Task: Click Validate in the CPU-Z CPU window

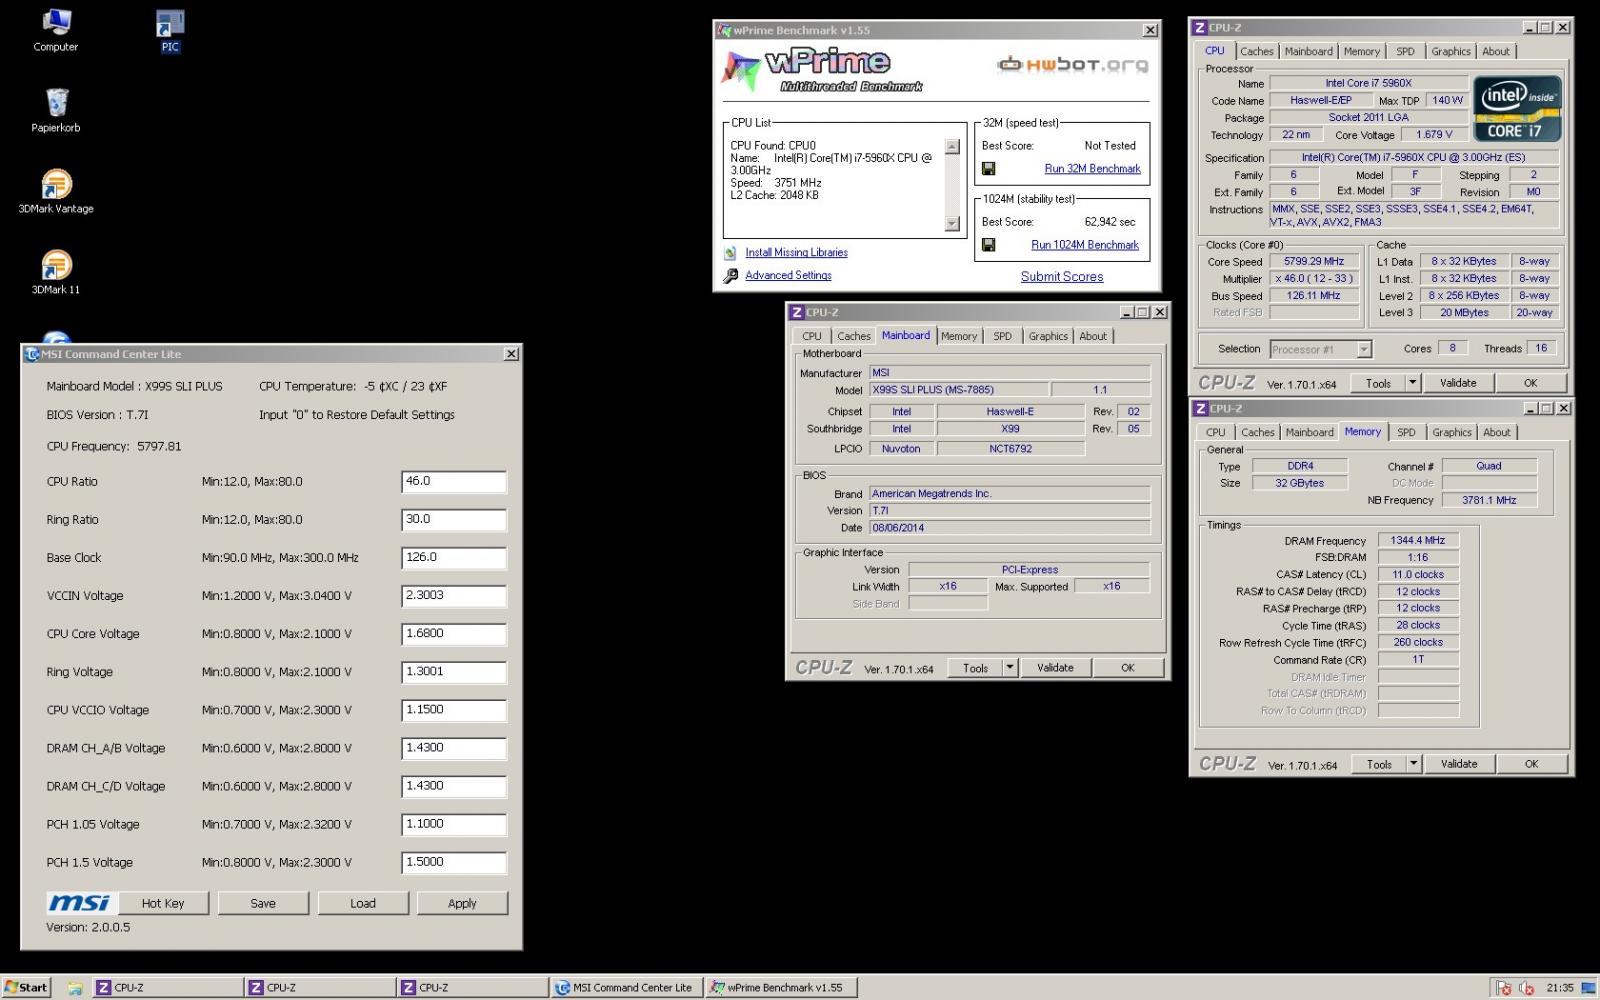Action: pos(1458,383)
